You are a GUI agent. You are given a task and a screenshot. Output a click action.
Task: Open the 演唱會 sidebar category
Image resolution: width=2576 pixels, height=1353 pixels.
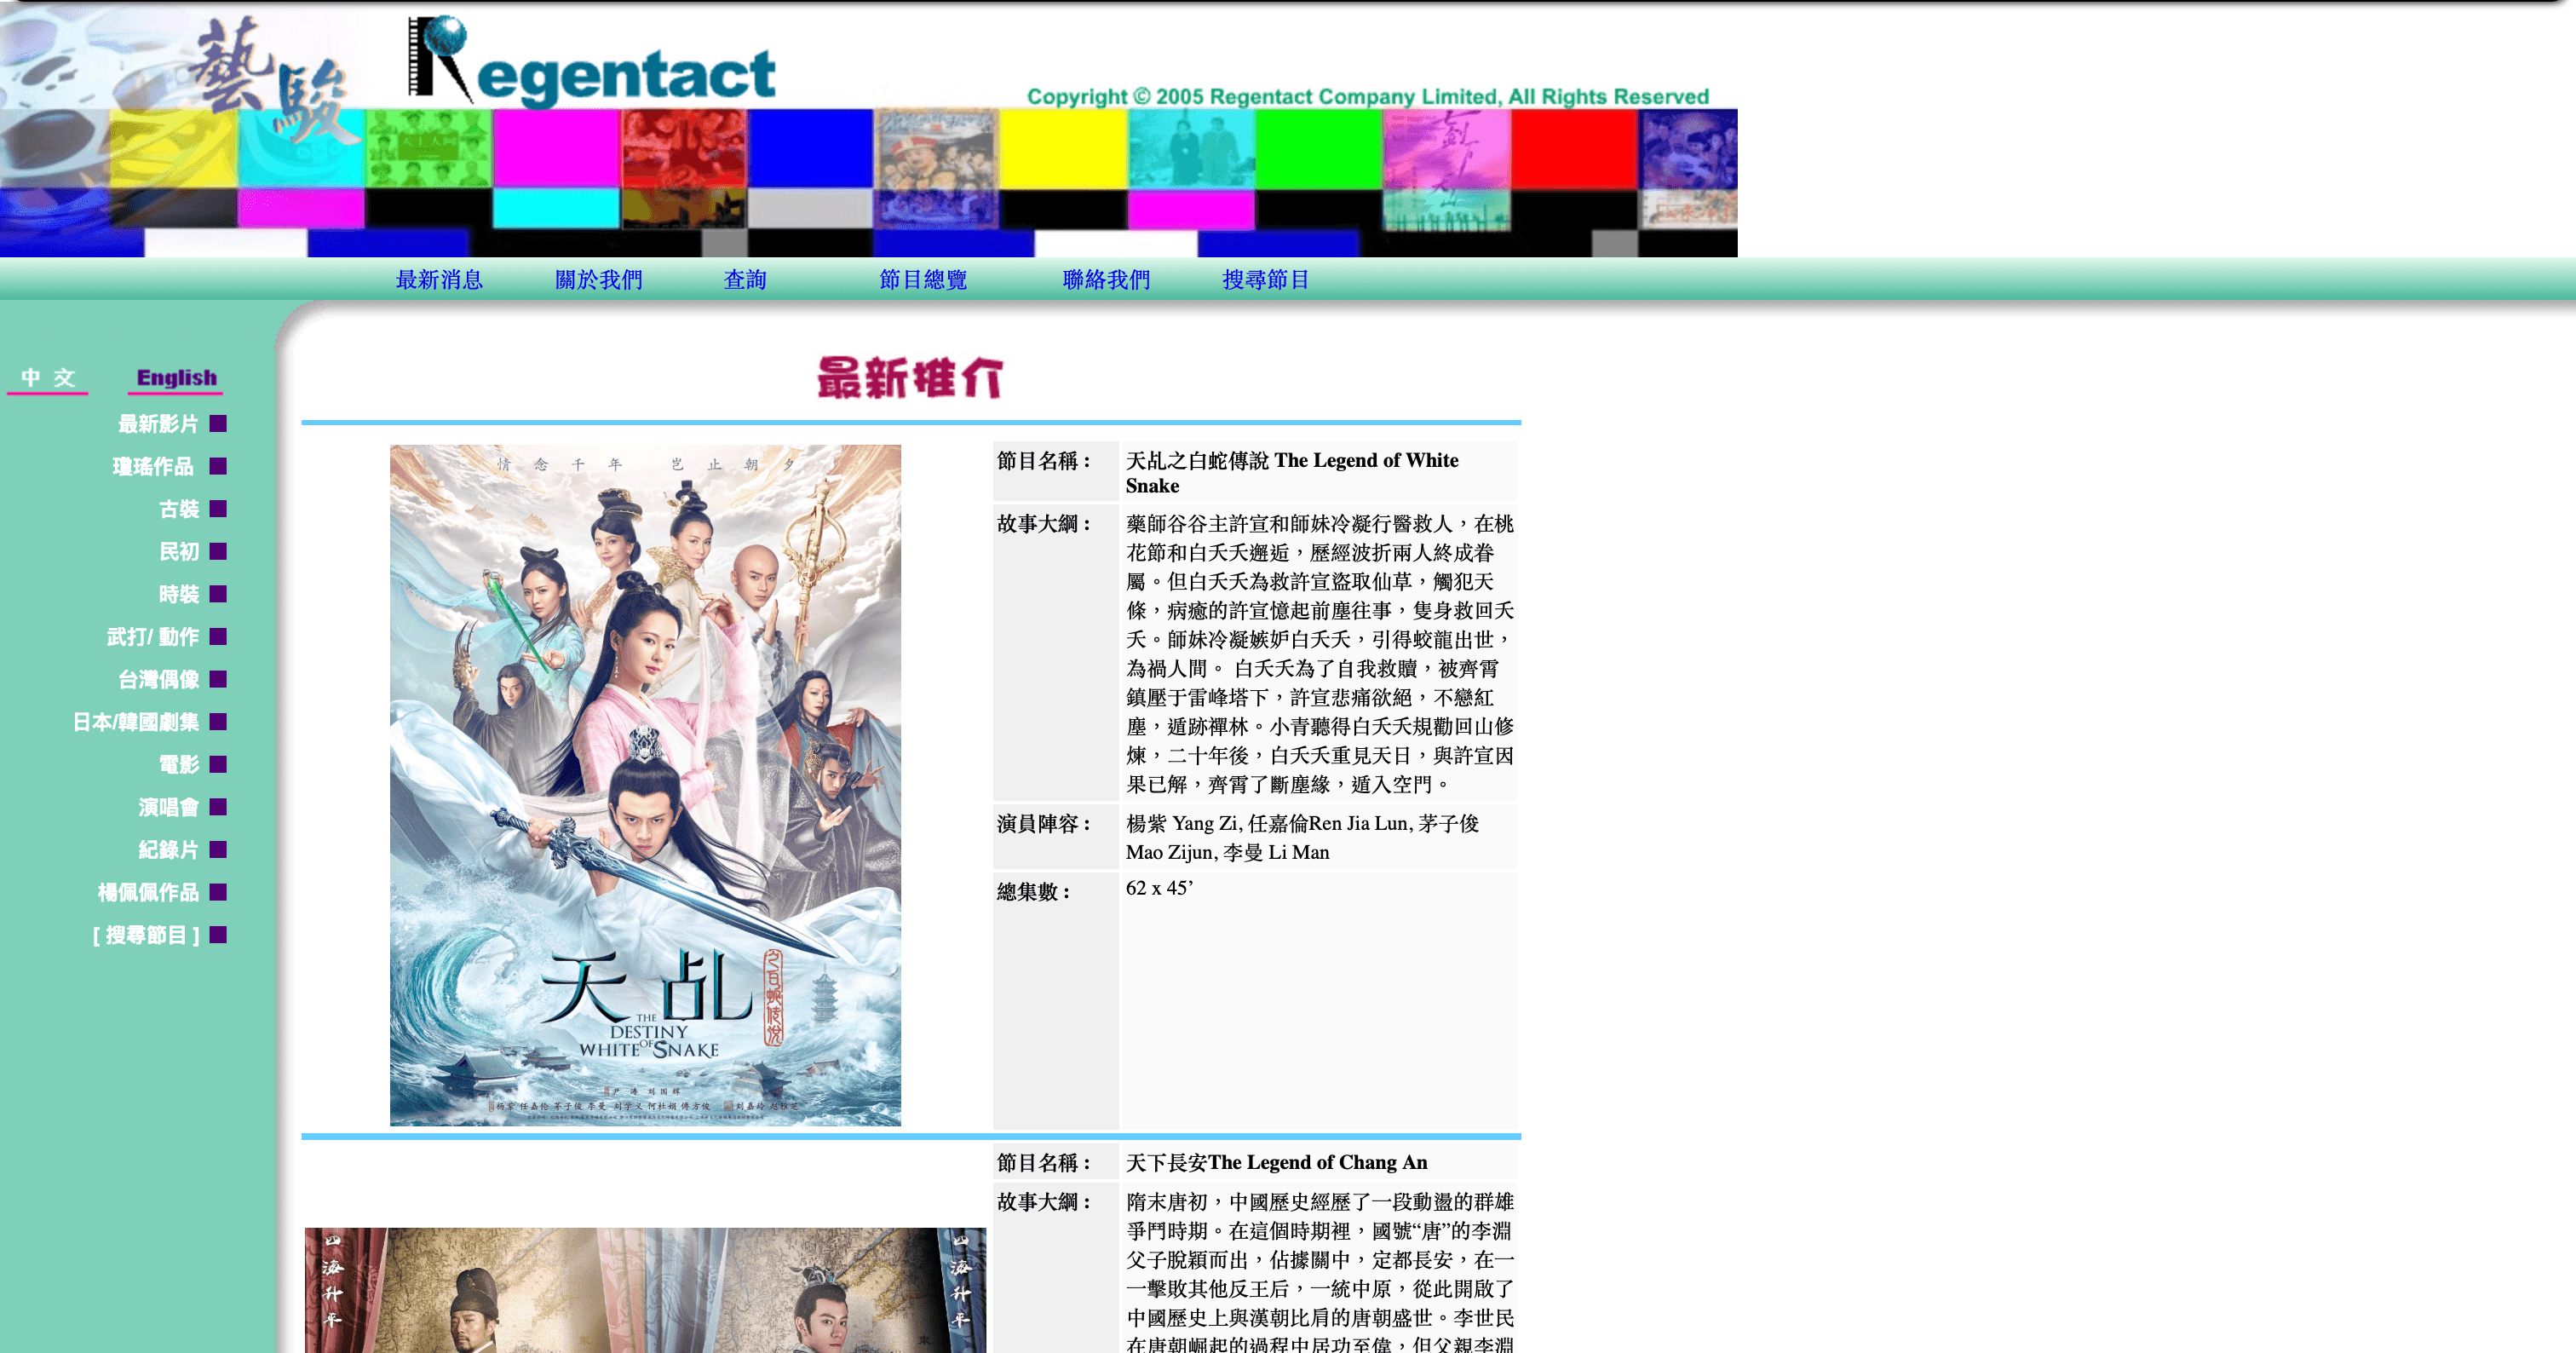click(168, 807)
